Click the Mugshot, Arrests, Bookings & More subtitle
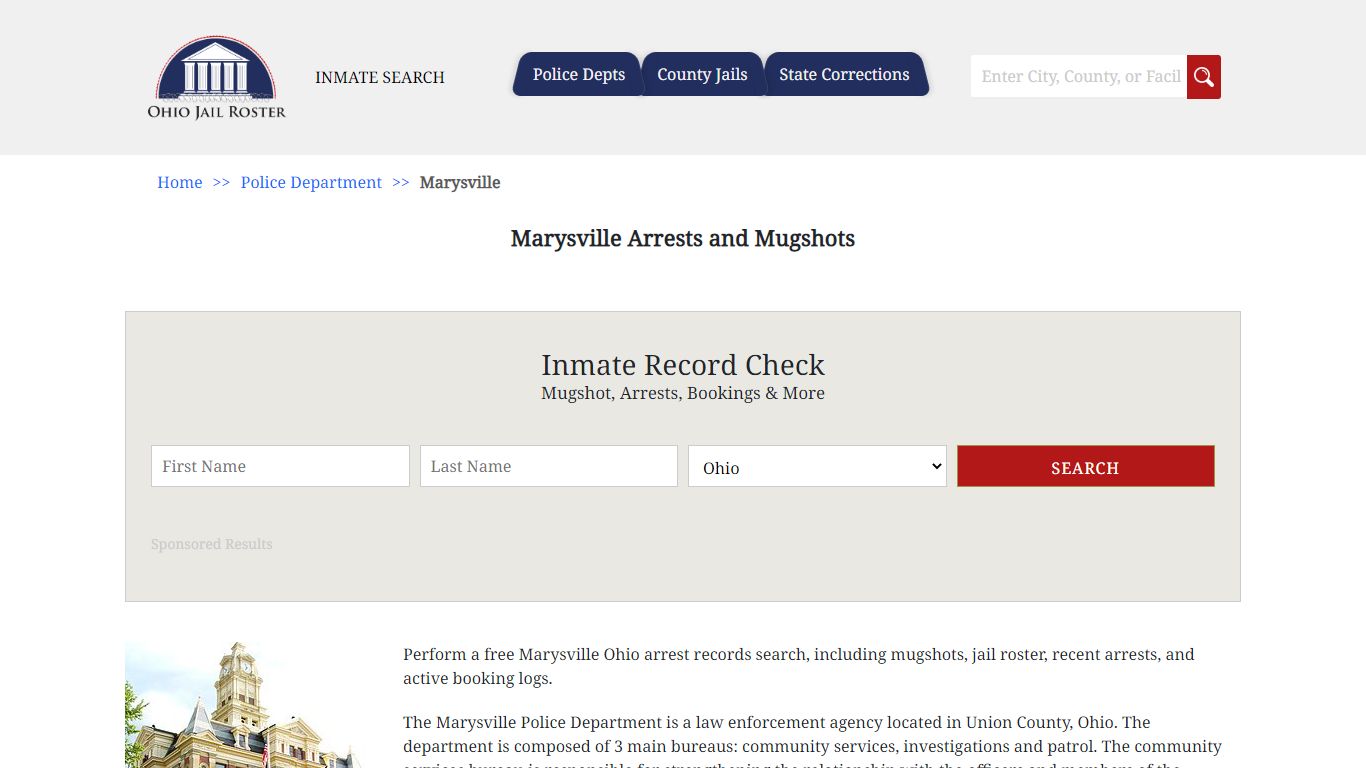 (x=683, y=393)
